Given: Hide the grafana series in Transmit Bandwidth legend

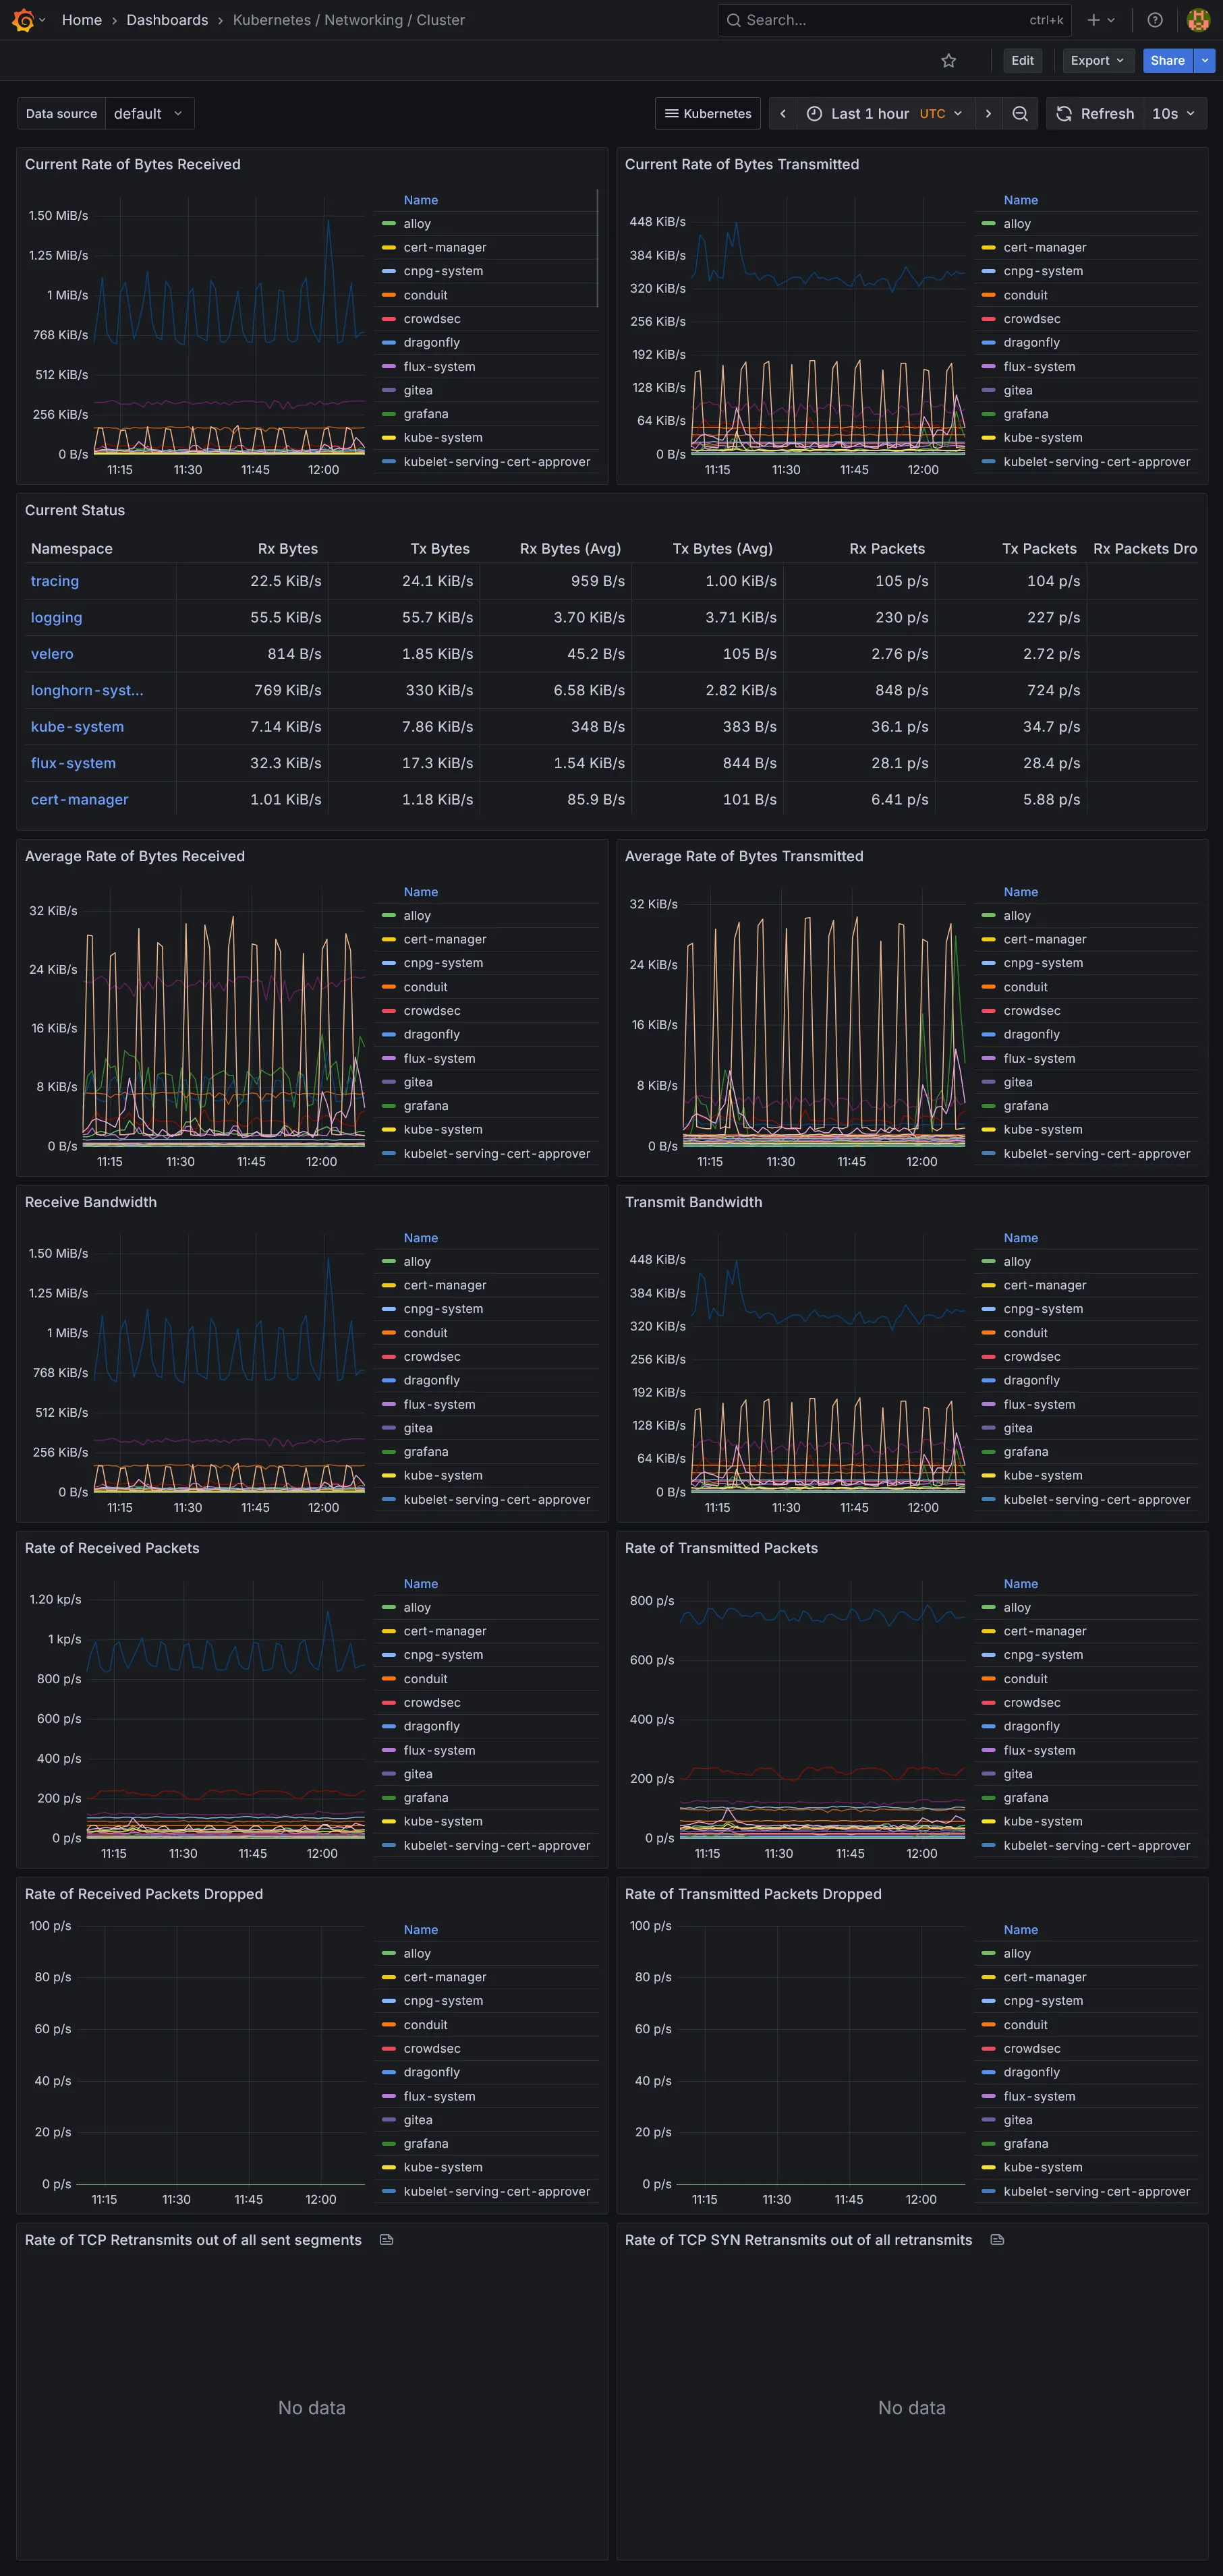Looking at the screenshot, I should (x=1026, y=1451).
